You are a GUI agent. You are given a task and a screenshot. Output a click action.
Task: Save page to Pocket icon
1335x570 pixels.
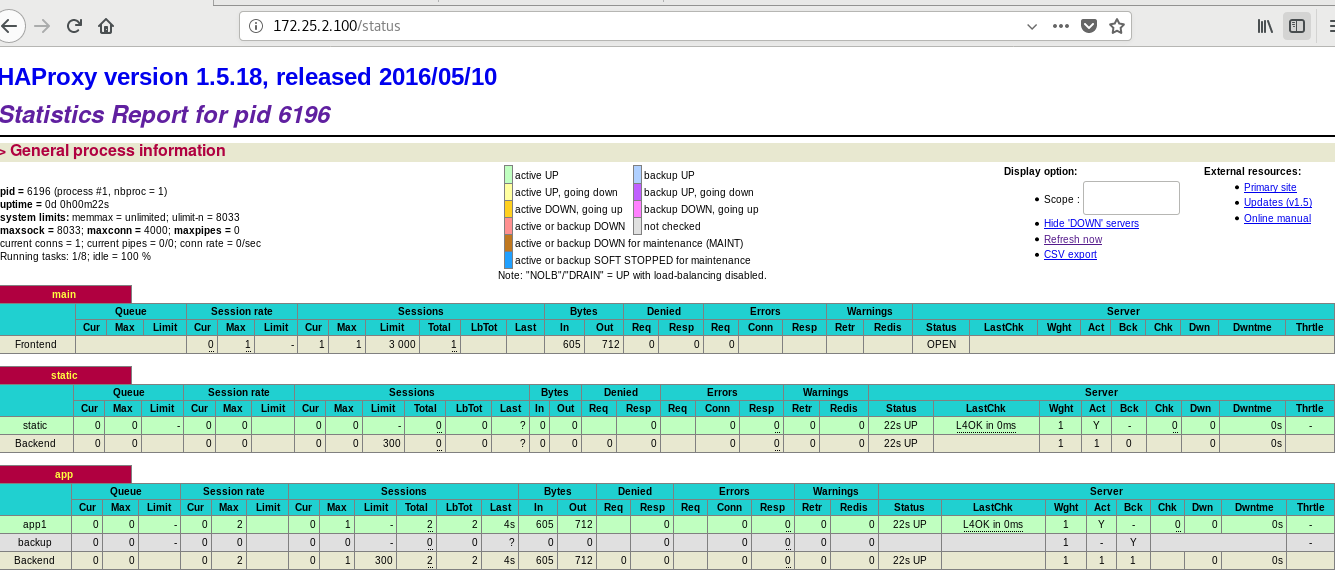pos(1090,26)
